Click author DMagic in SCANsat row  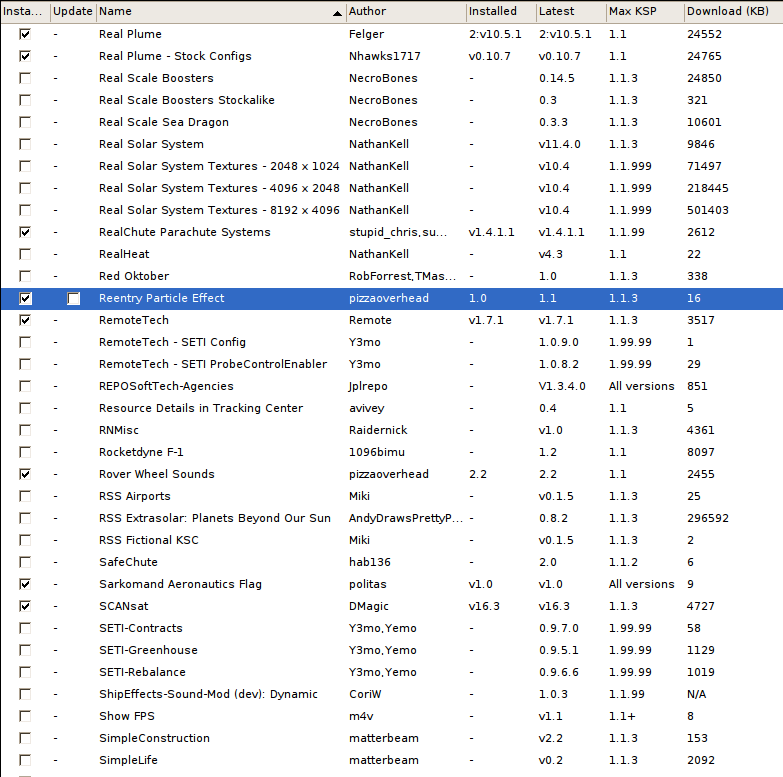(x=369, y=606)
